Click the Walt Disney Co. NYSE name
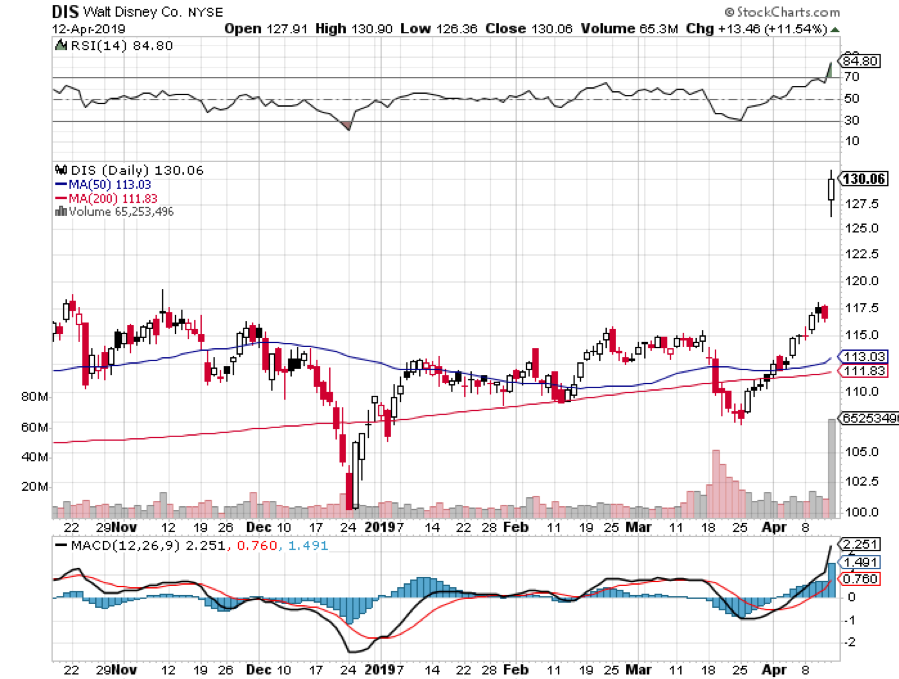Viewport: 899px width, 679px height. click(153, 12)
